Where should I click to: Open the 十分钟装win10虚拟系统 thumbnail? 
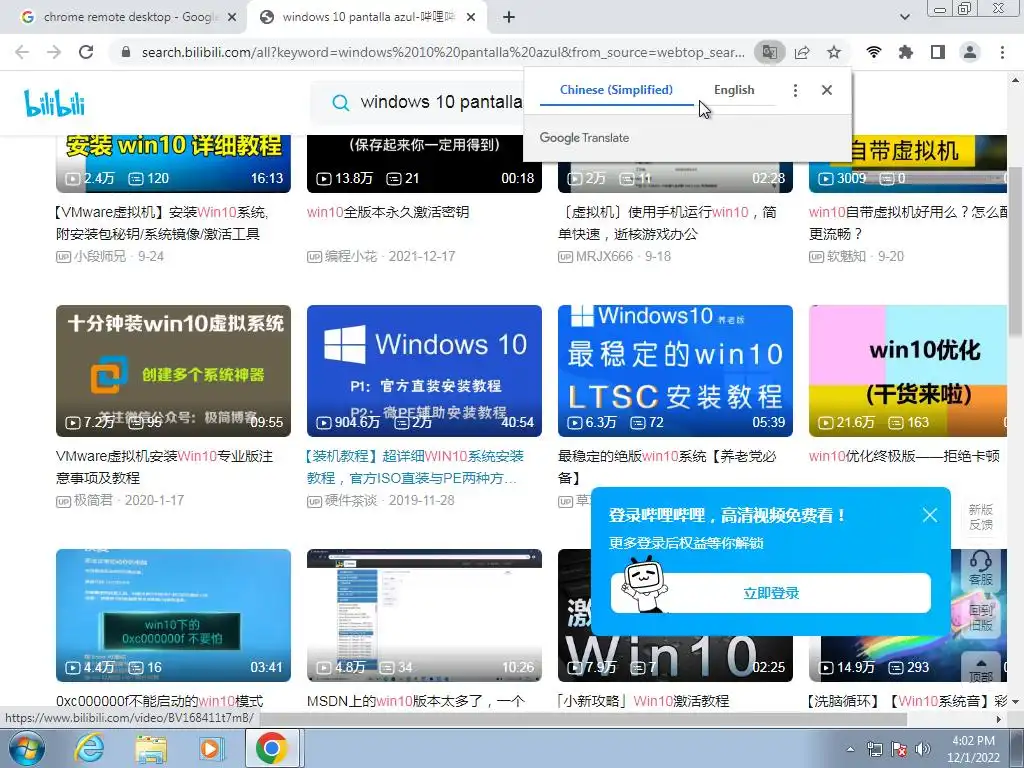pos(173,371)
